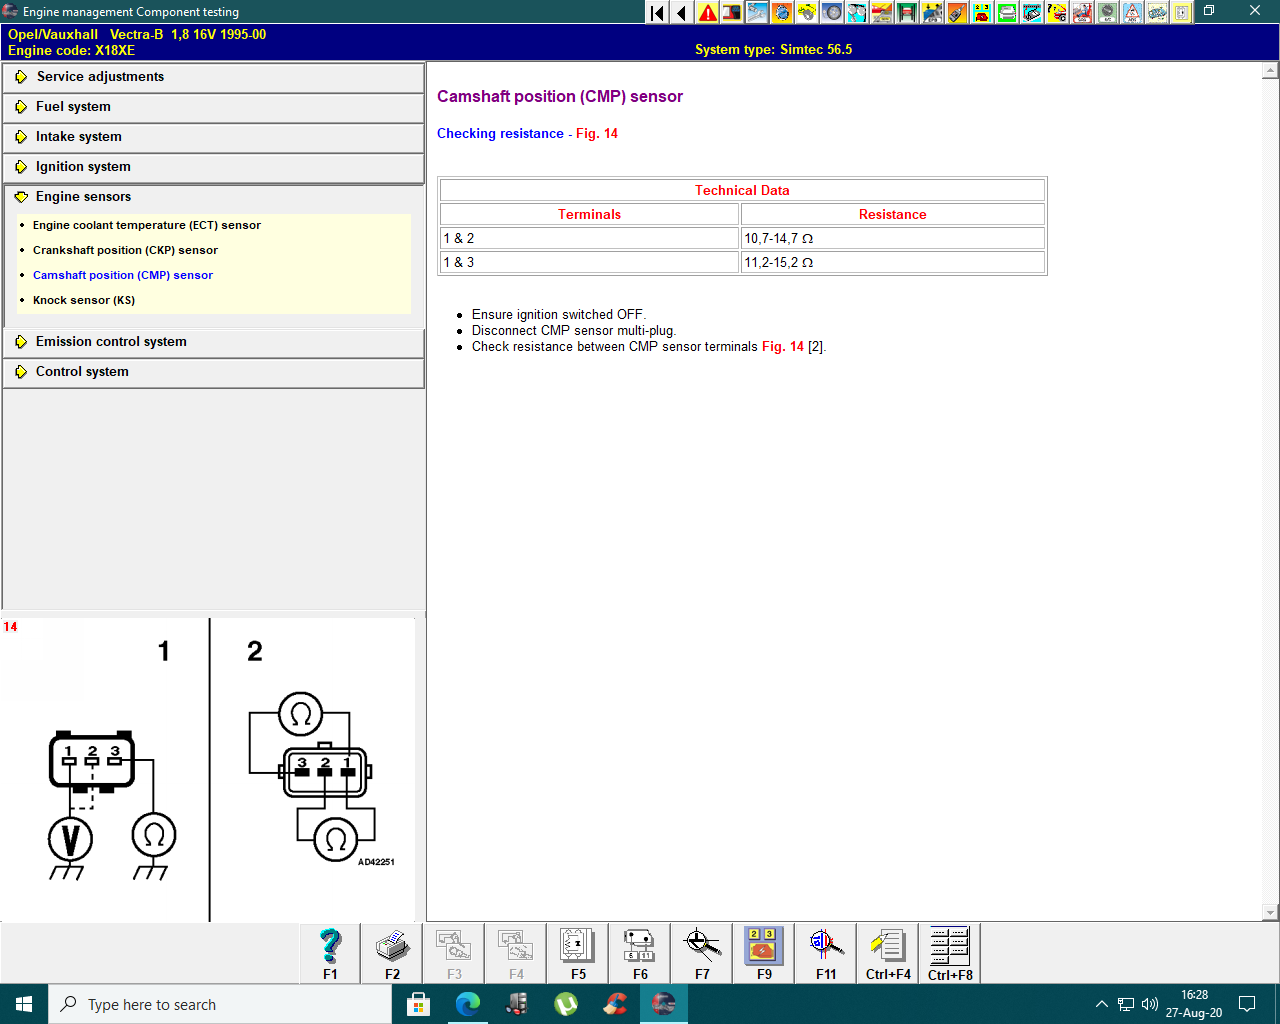Click the '1 & 2' terminals cell
Viewport: 1280px width, 1024px height.
pos(589,238)
